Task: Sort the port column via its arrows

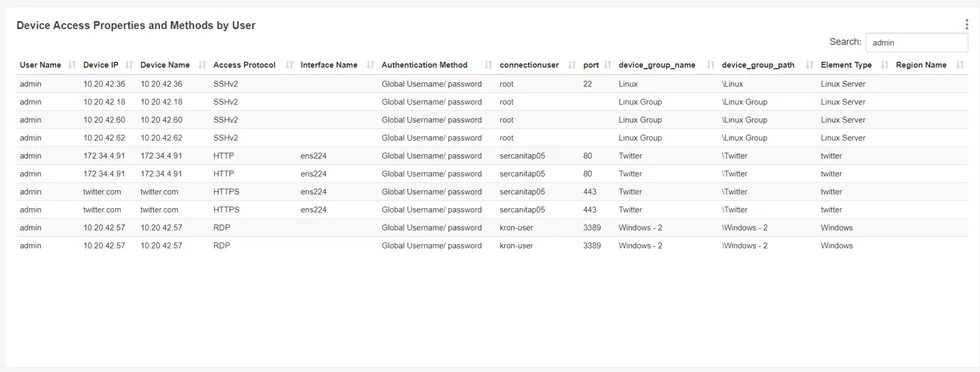Action: click(608, 65)
